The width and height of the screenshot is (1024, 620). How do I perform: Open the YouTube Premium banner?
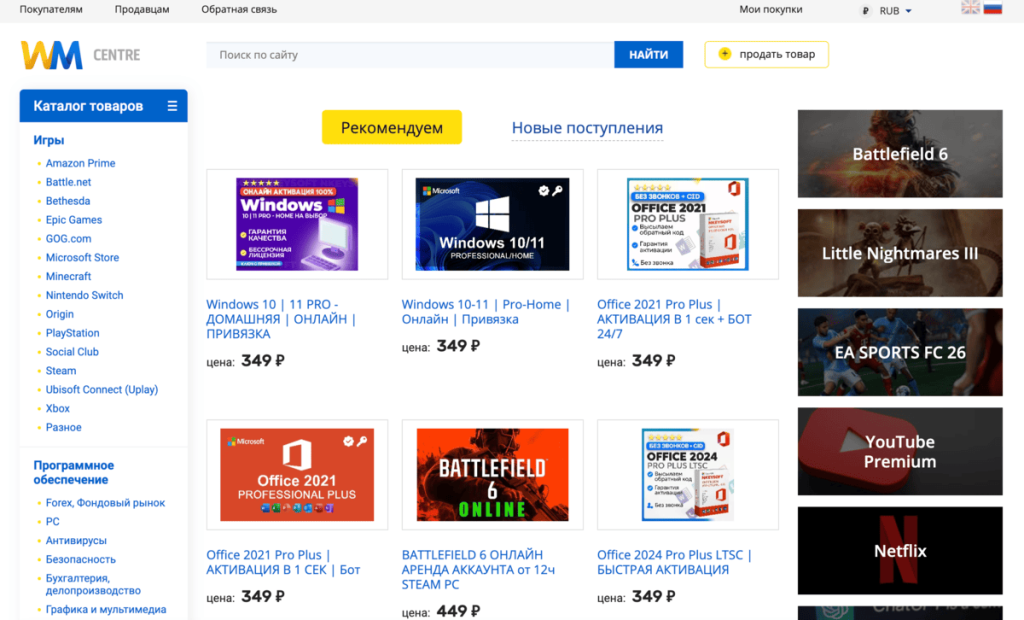900,452
